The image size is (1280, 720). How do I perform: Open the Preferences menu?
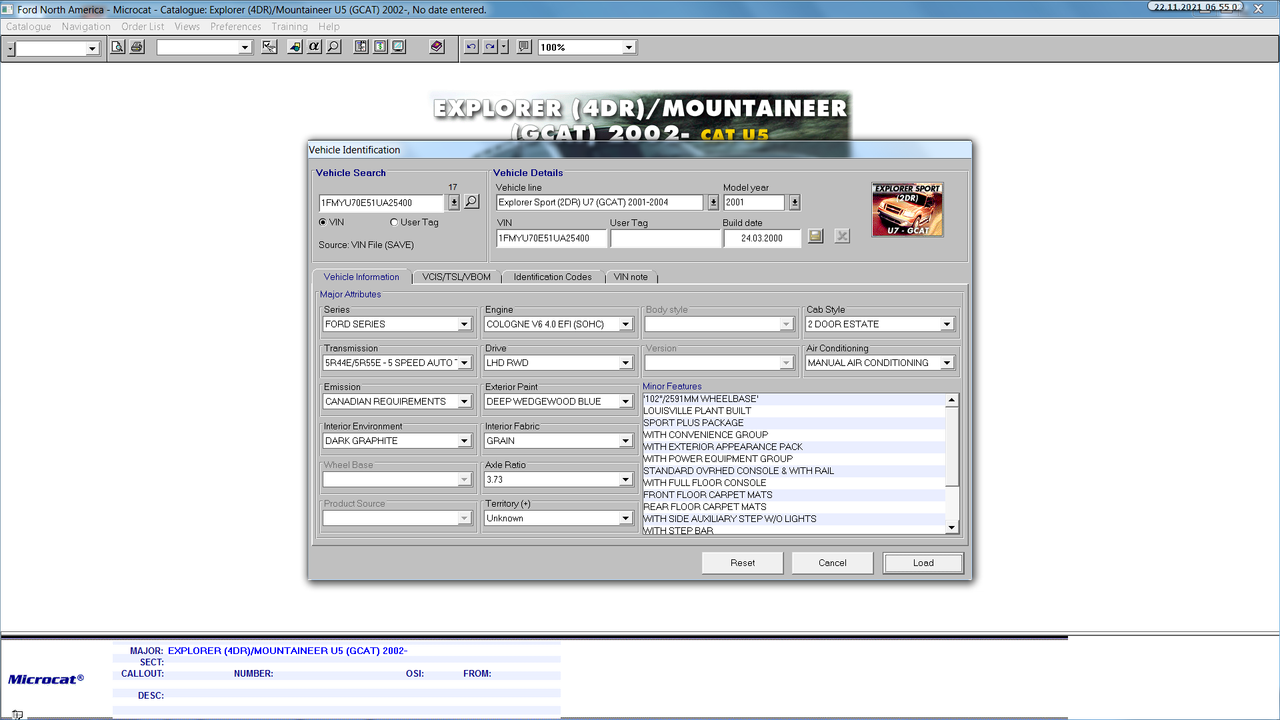[x=236, y=27]
